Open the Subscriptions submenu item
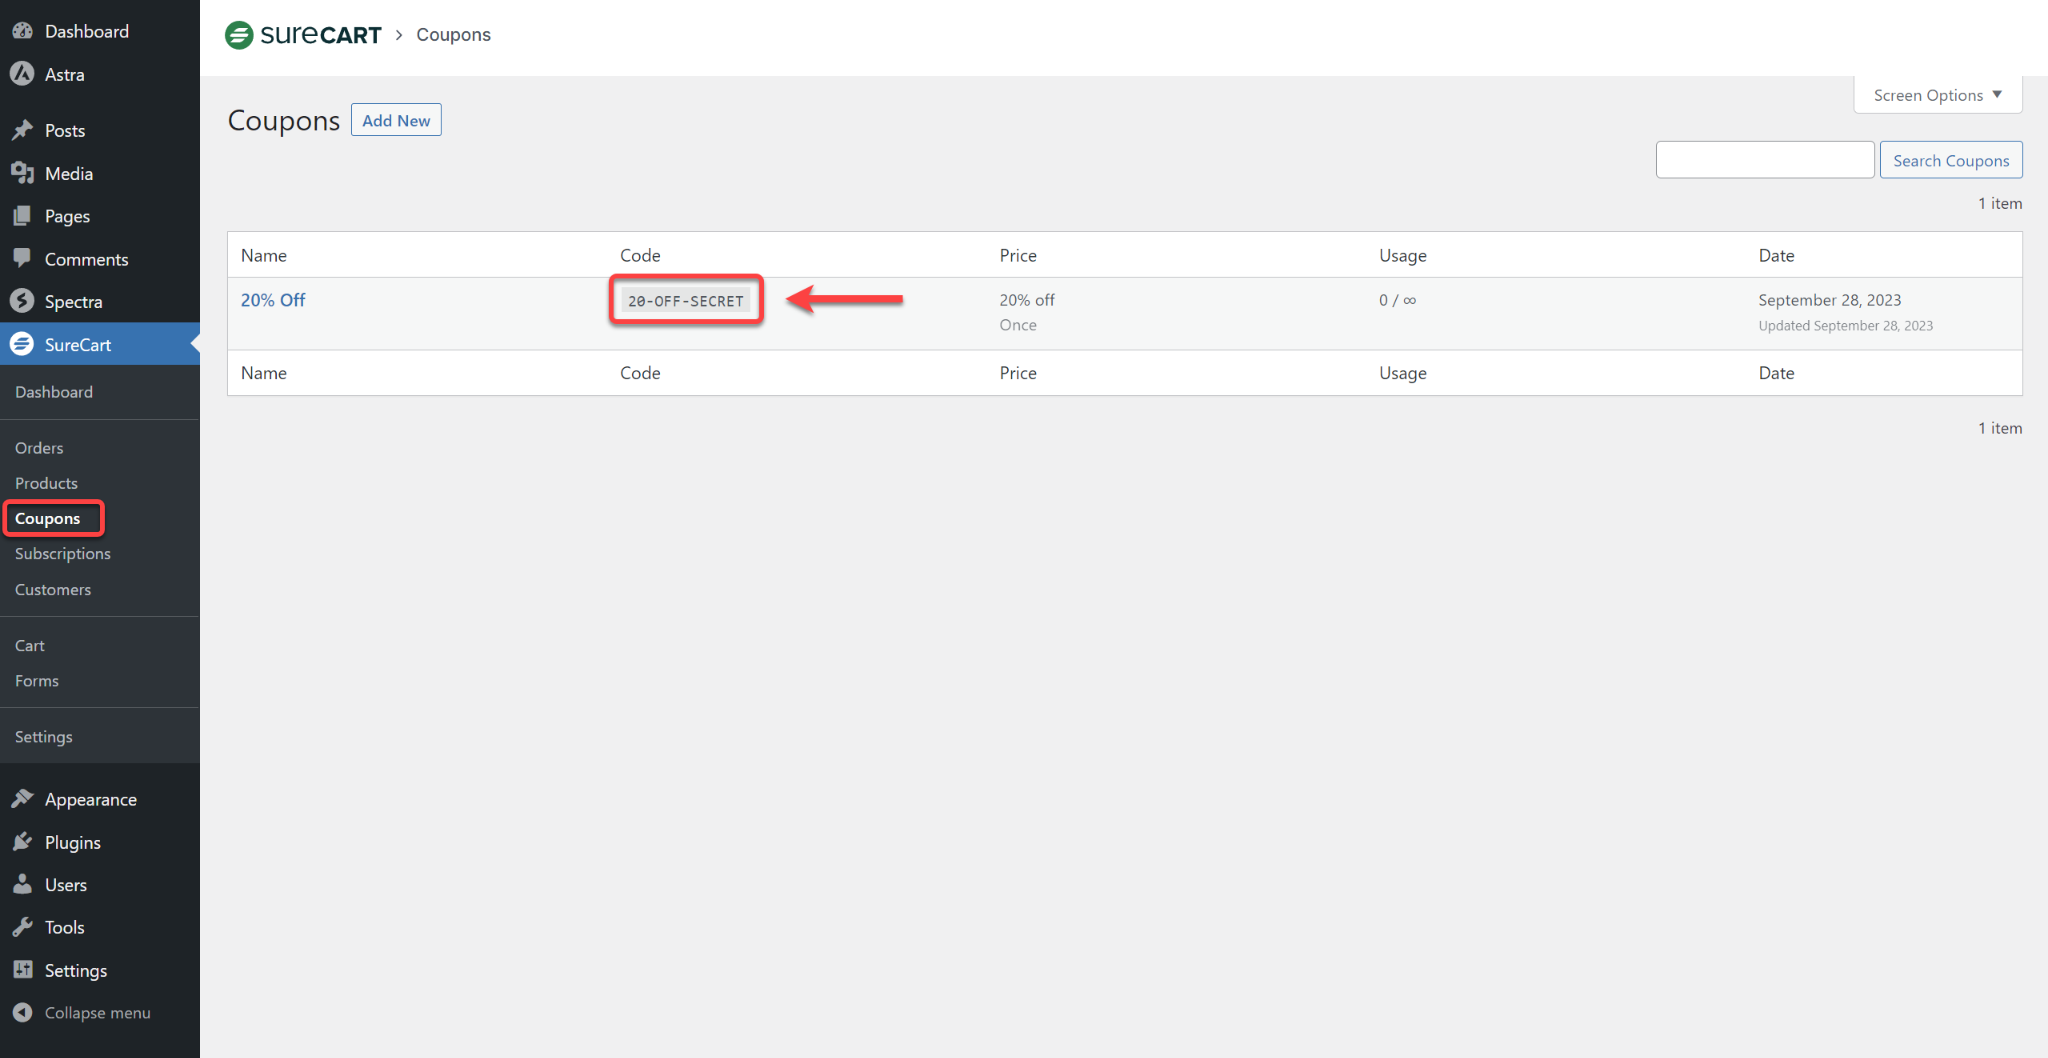Viewport: 2048px width, 1058px height. [x=62, y=553]
